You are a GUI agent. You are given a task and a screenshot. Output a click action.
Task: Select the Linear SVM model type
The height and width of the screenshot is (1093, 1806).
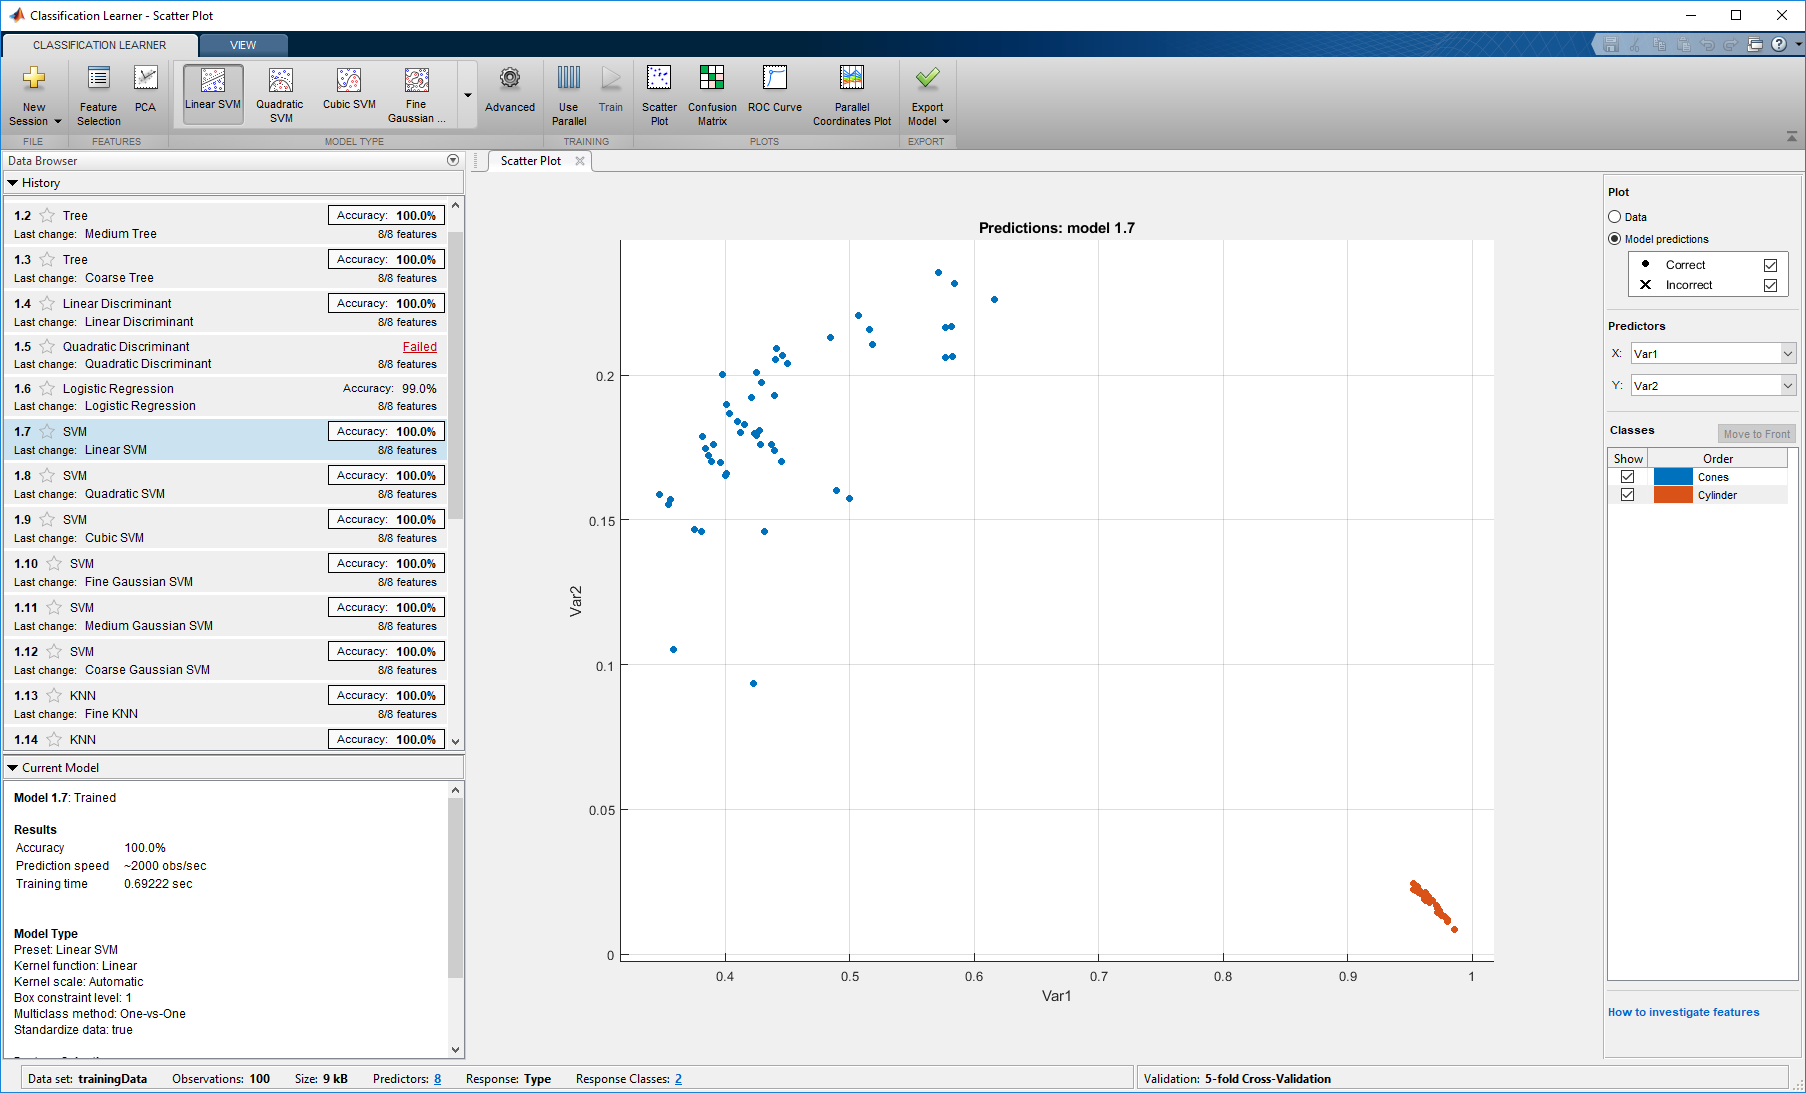pyautogui.click(x=213, y=94)
